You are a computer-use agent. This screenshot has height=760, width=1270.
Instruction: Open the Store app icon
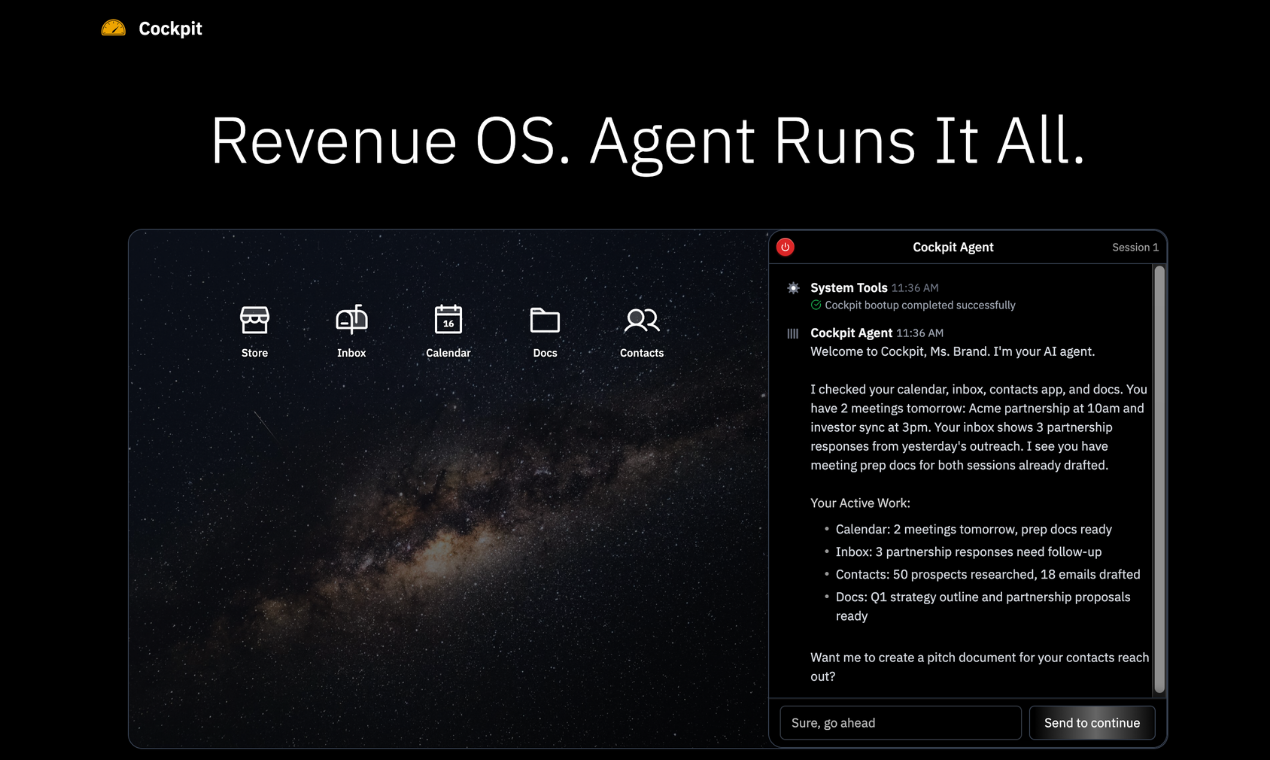point(254,321)
